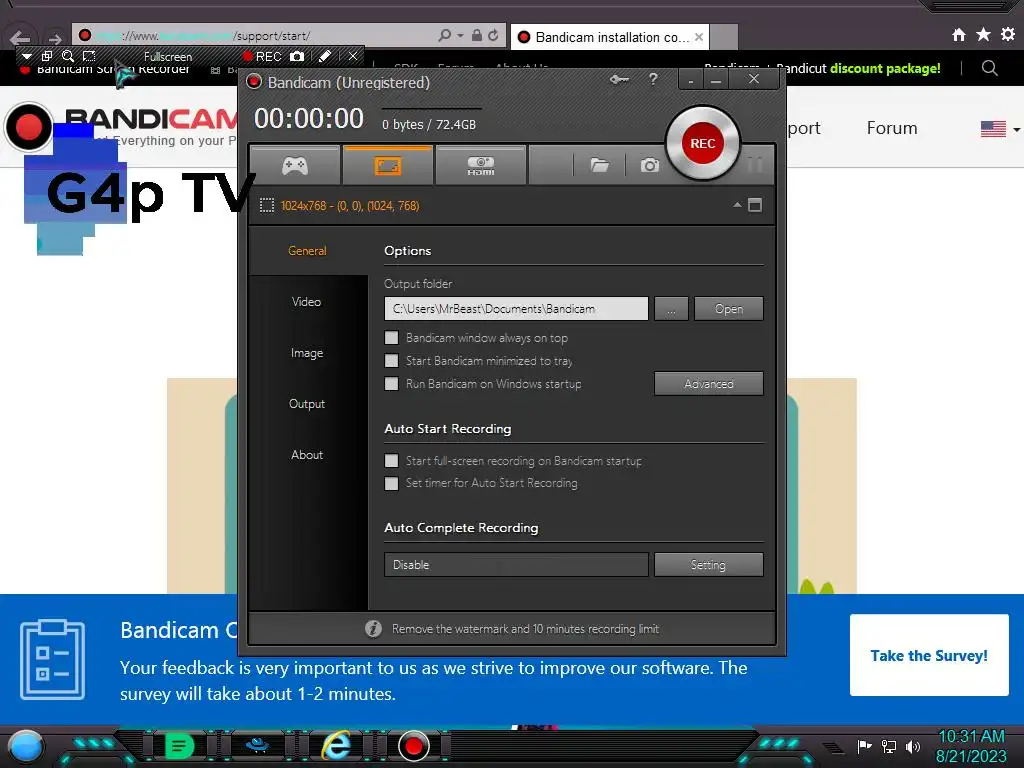The image size is (1024, 768).
Task: Click the key icon to register Bandicam
Action: click(619, 80)
